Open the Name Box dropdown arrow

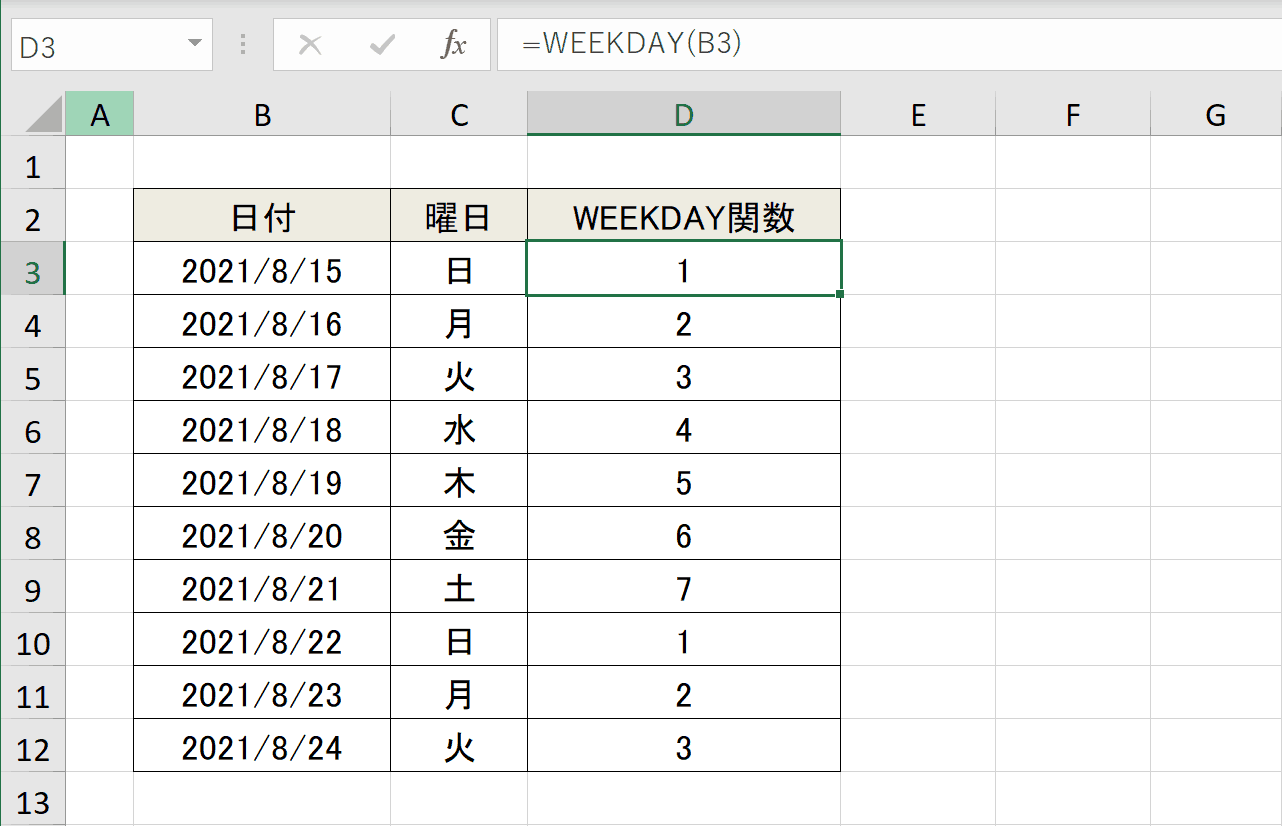[193, 44]
